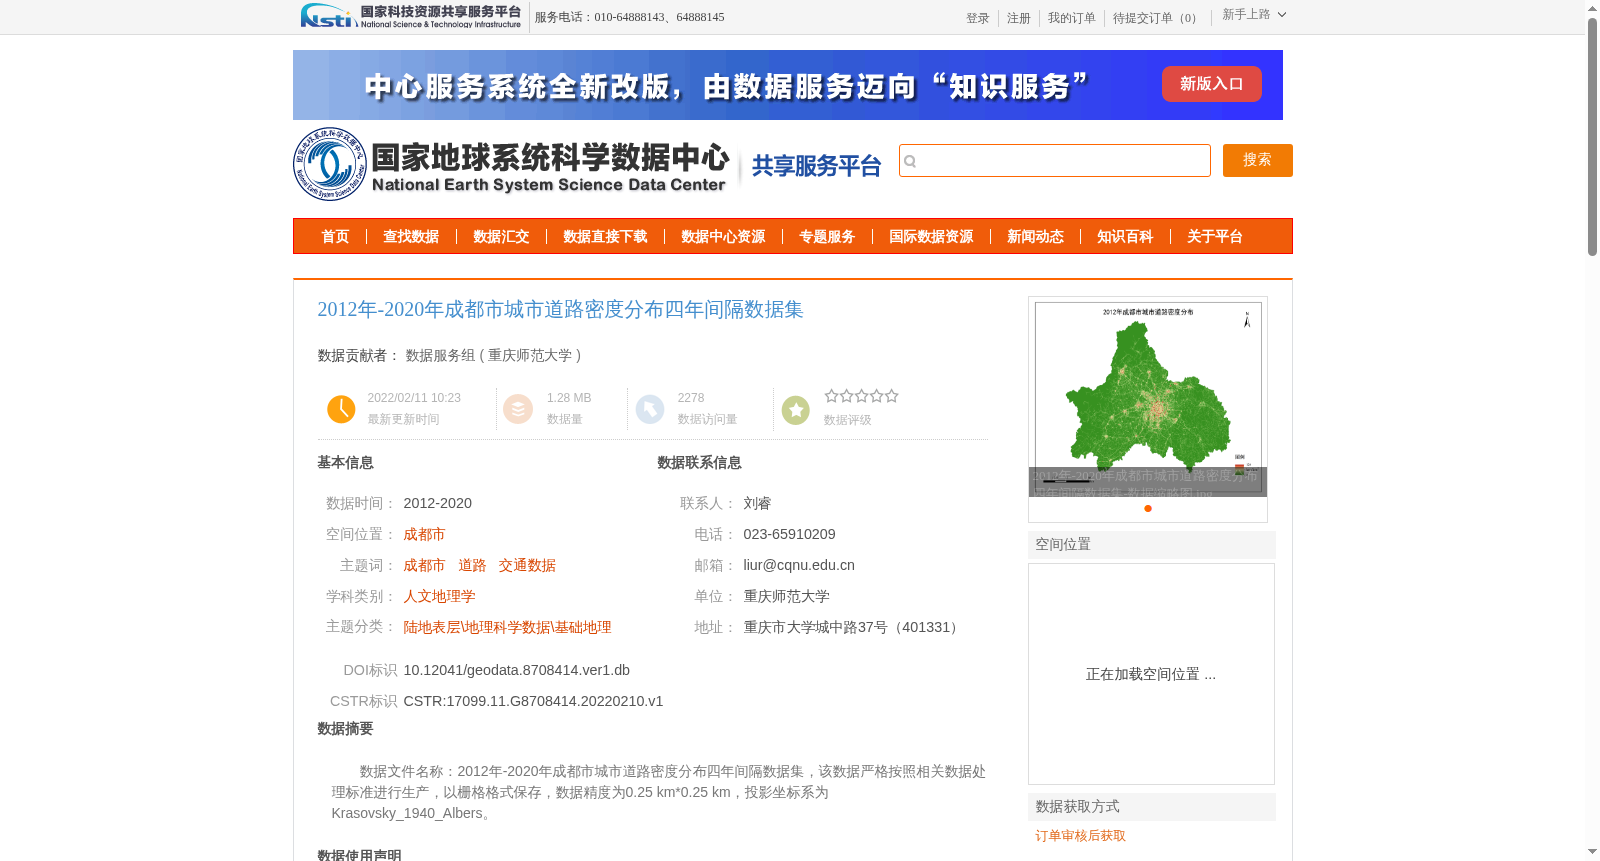
Task: Click the orange clock icon for last update time
Action: 341,409
